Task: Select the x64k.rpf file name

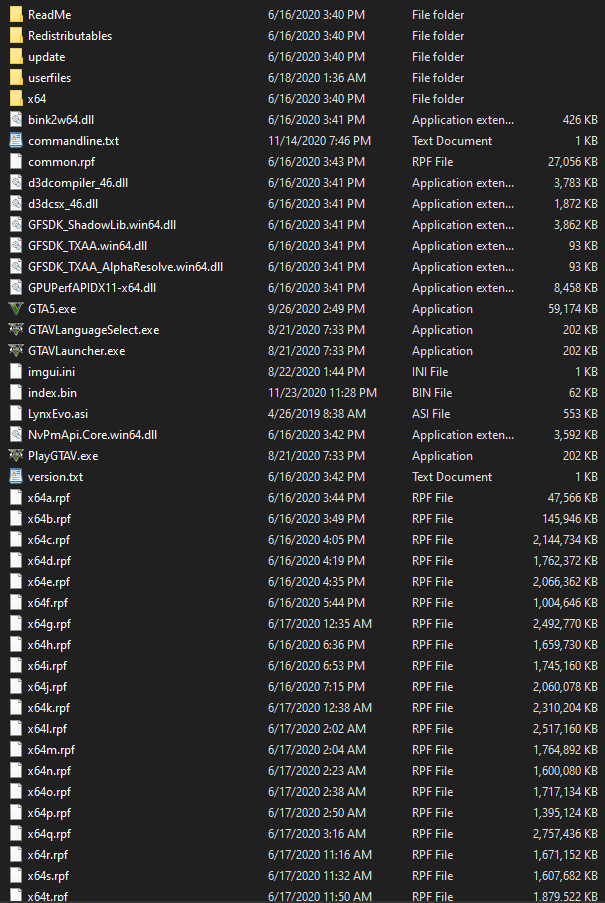Action: [x=49, y=707]
